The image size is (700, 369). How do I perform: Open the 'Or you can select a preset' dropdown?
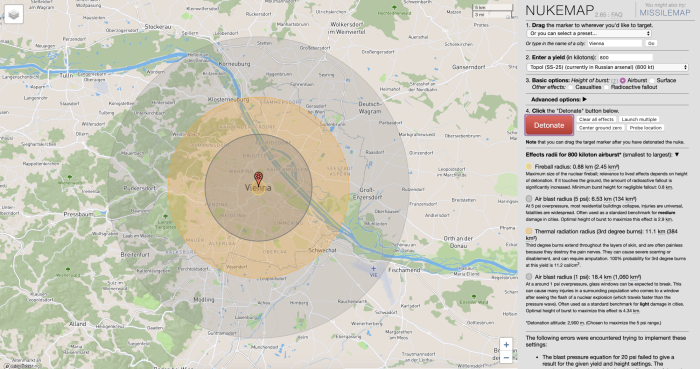pos(589,33)
